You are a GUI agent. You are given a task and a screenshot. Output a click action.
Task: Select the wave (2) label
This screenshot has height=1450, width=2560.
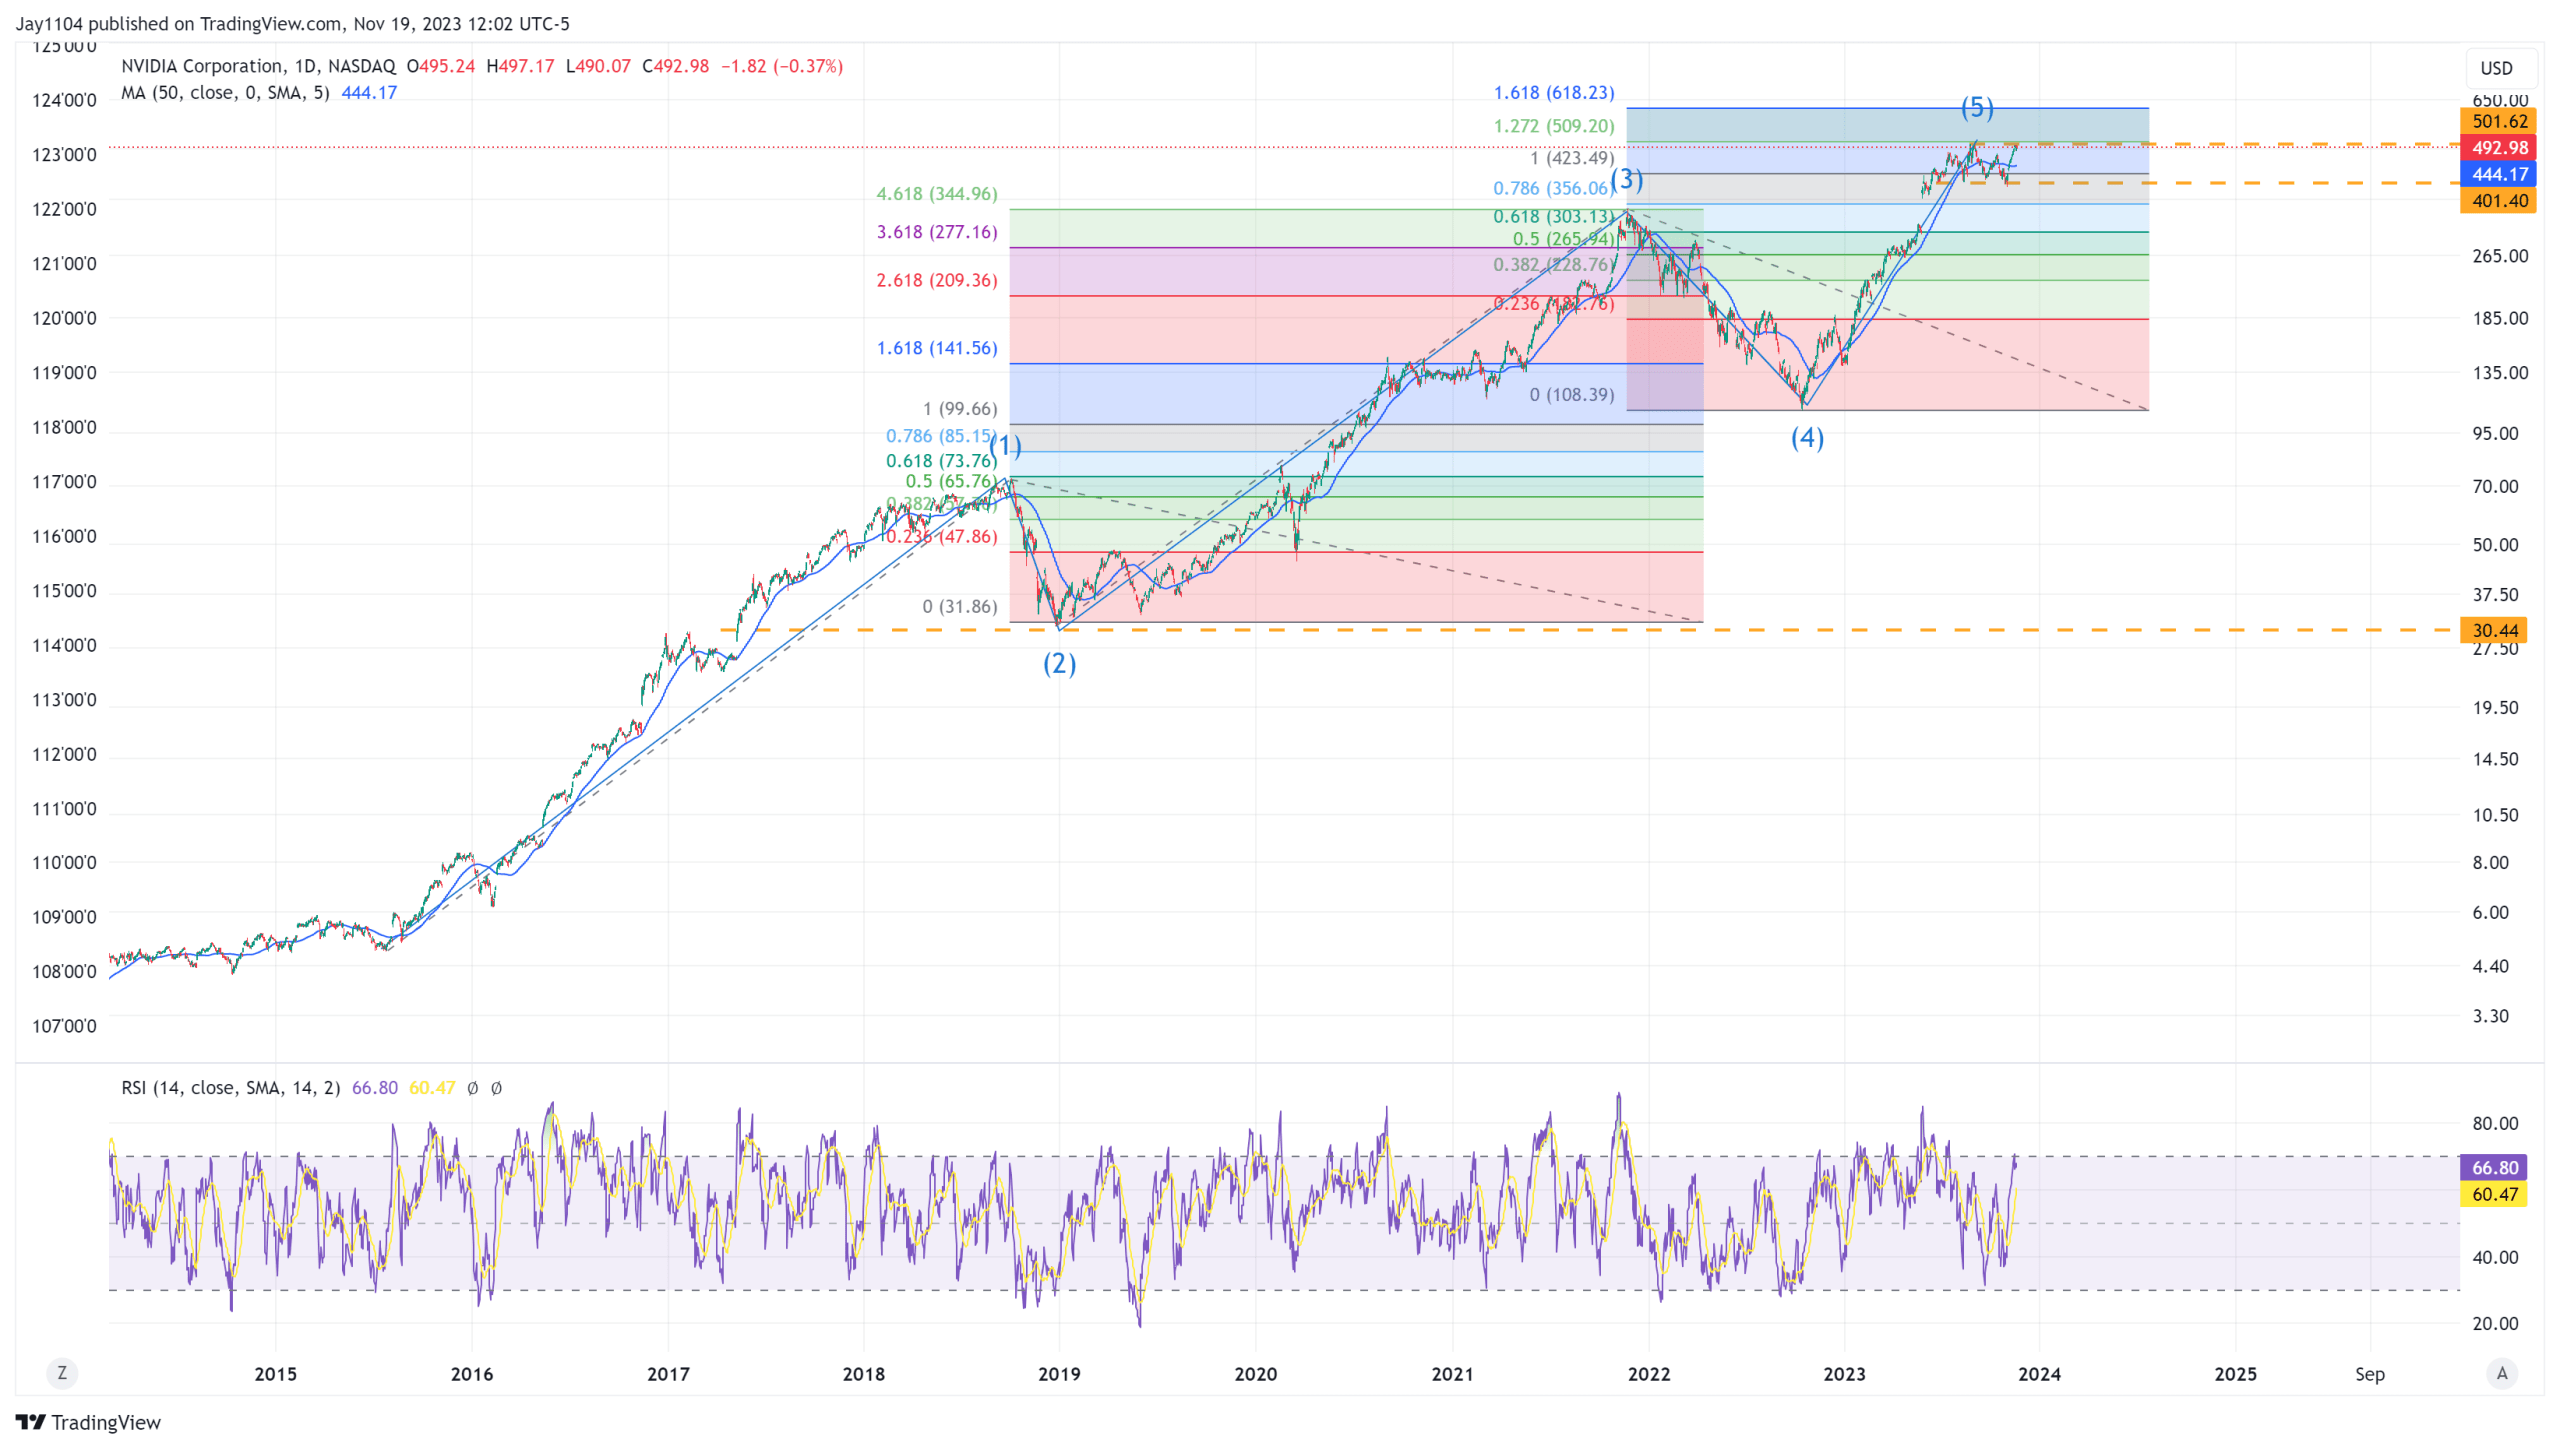click(1060, 663)
